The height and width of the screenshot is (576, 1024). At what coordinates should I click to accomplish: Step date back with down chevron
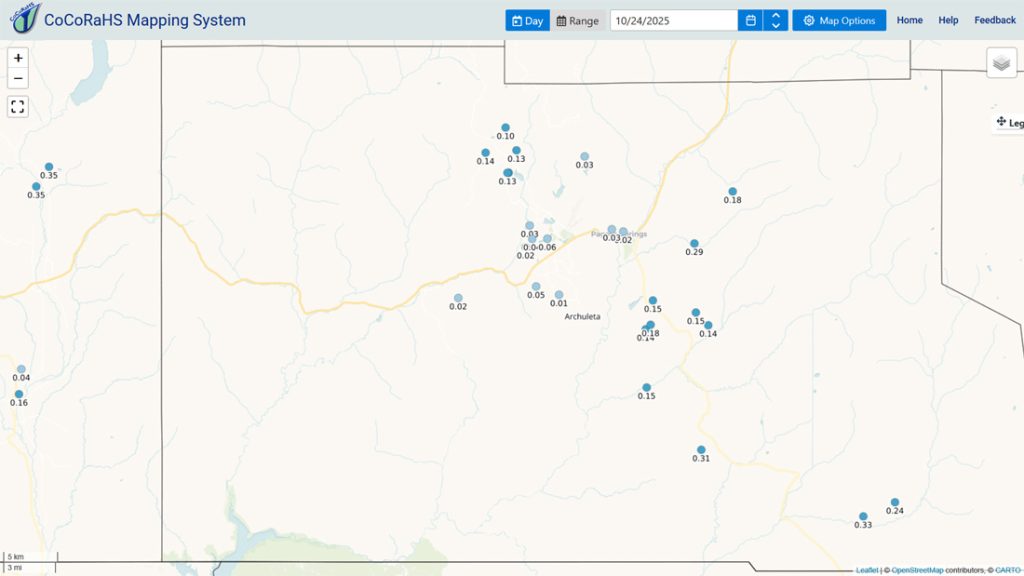click(776, 25)
